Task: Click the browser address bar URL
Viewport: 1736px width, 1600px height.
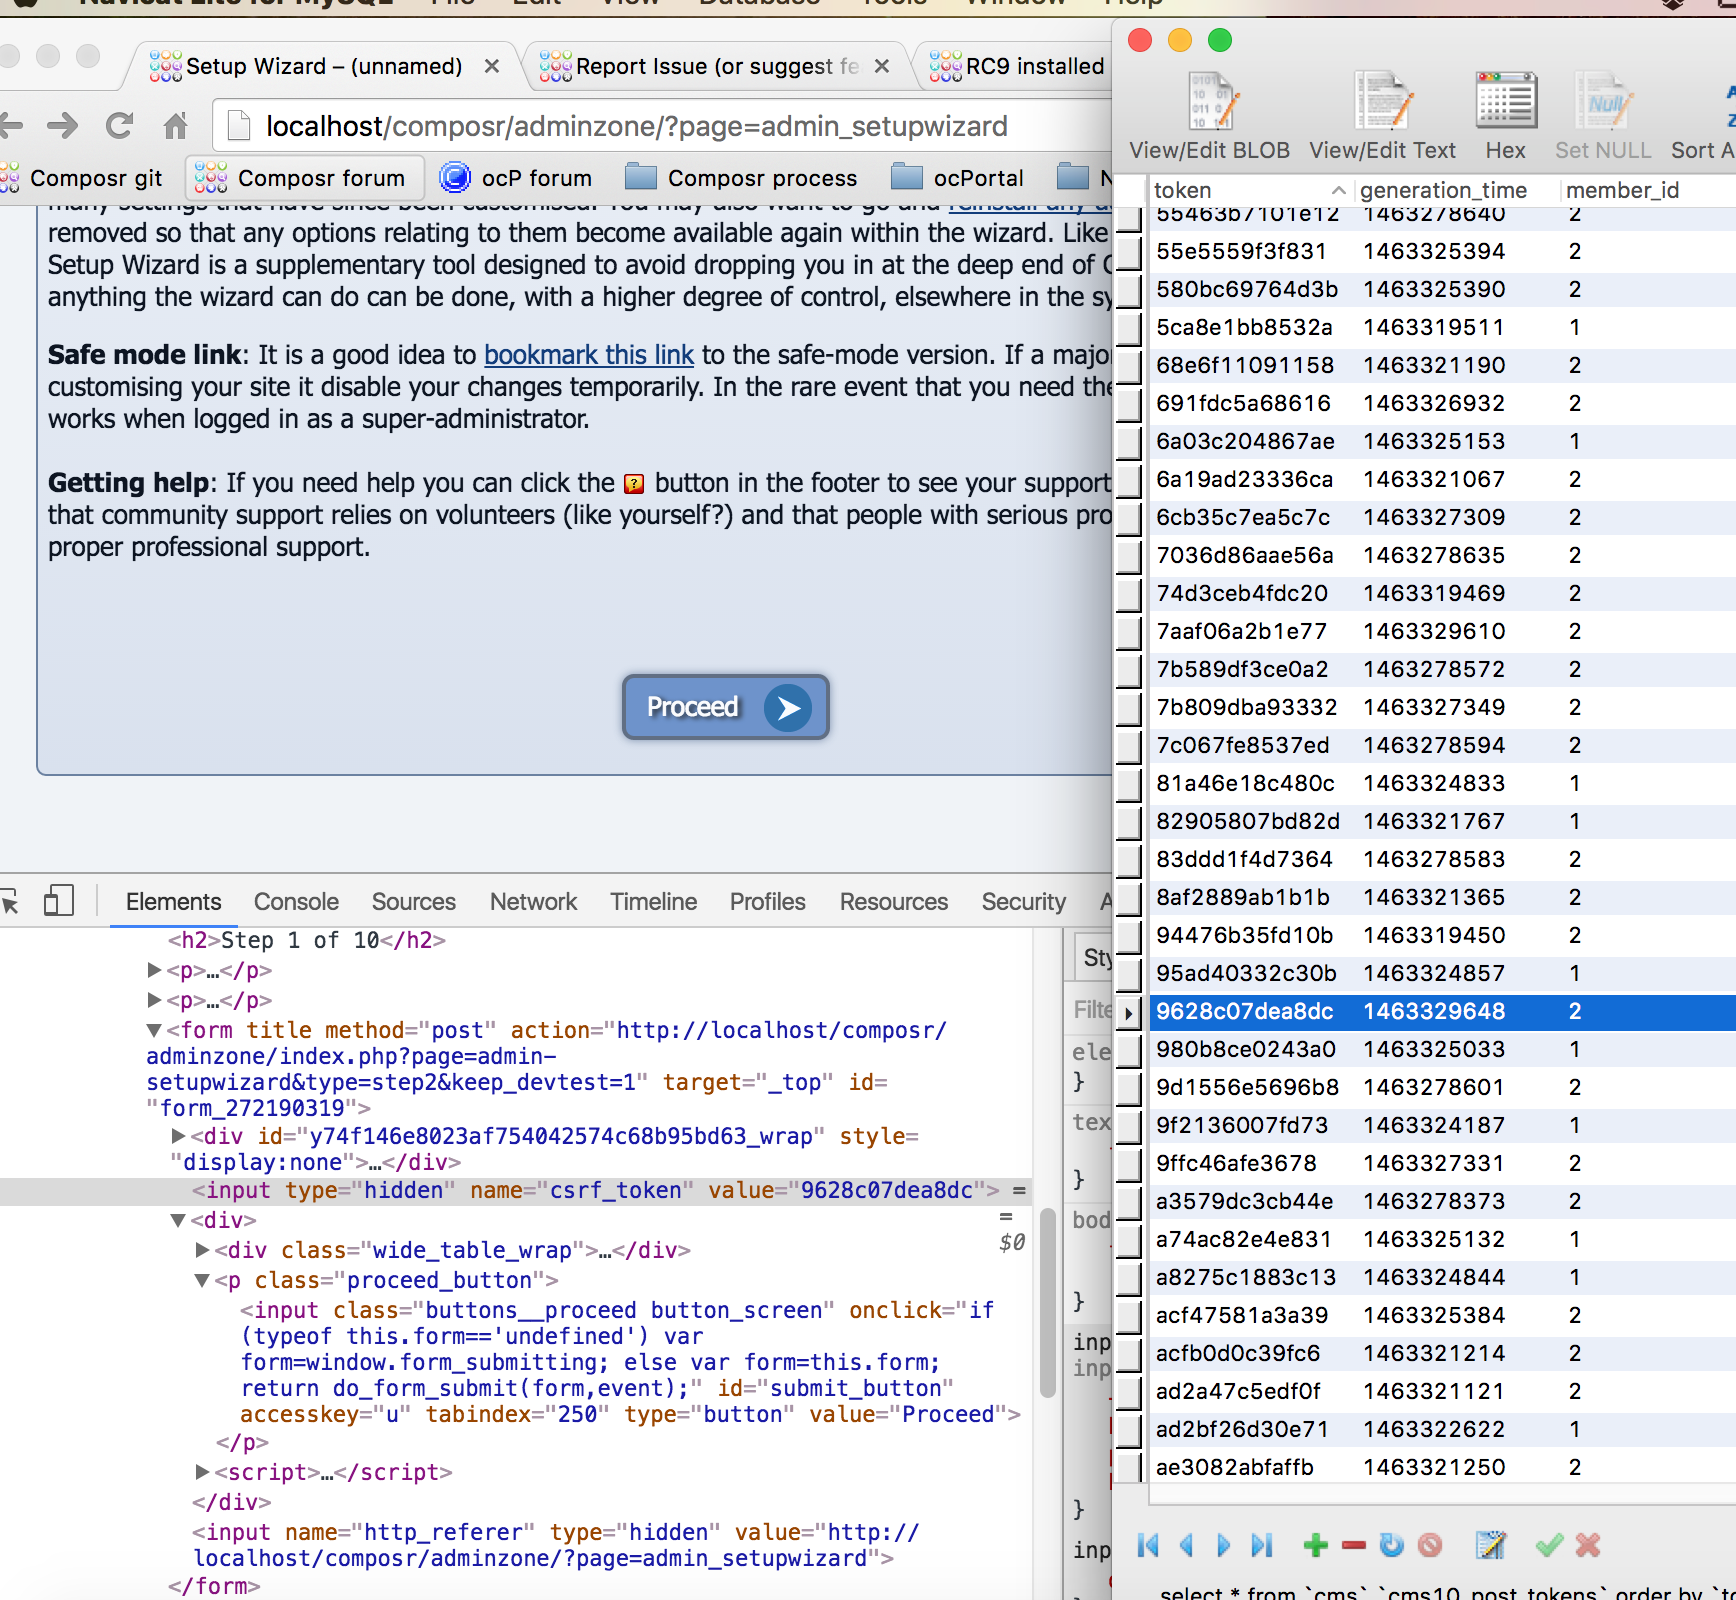Action: pyautogui.click(x=636, y=126)
